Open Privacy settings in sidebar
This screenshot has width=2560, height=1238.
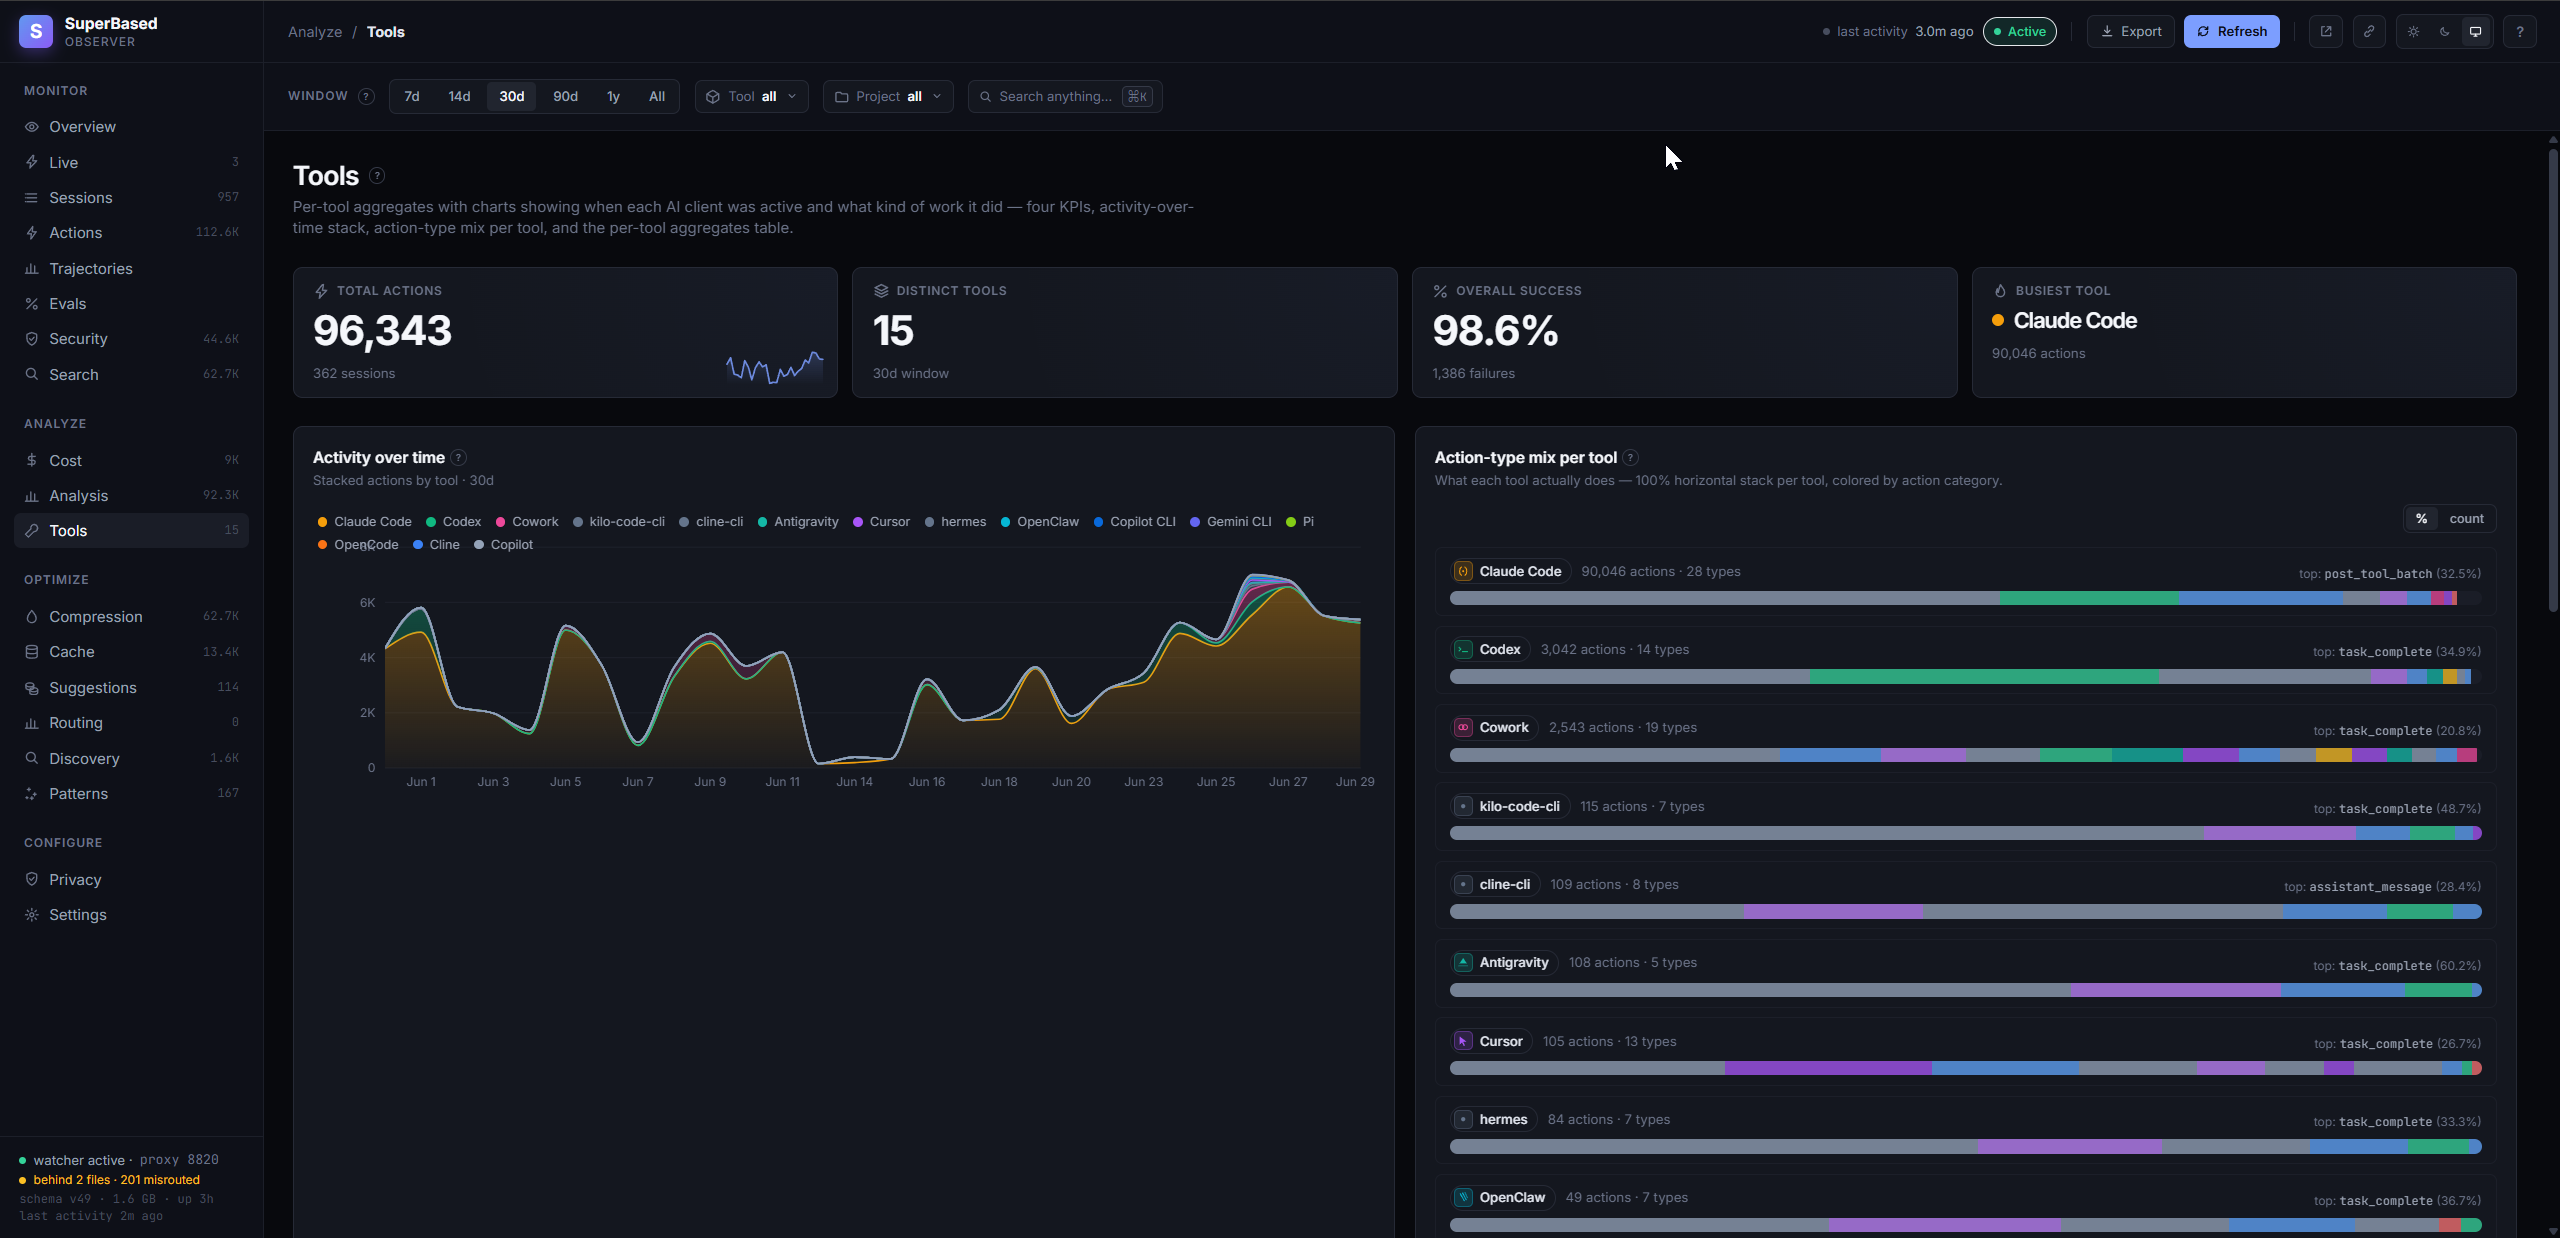pos(131,879)
